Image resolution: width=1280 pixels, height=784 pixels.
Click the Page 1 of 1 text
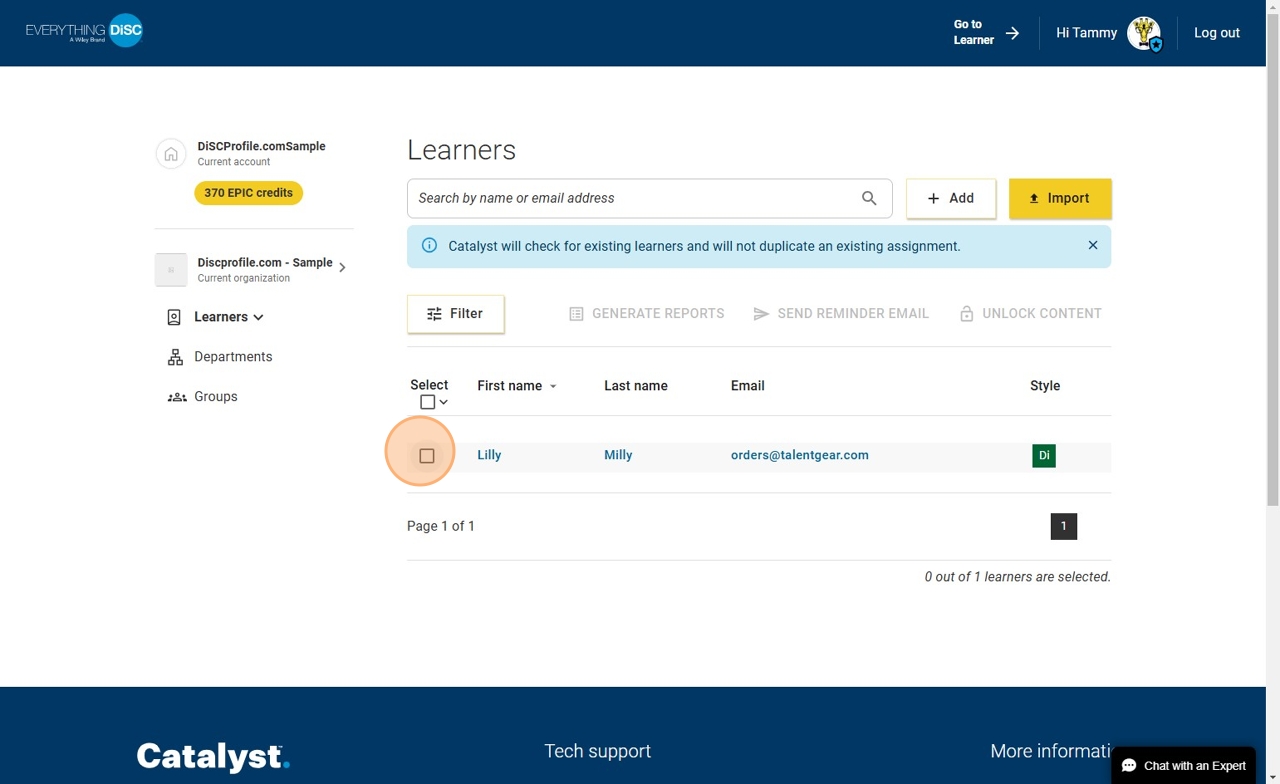click(441, 526)
